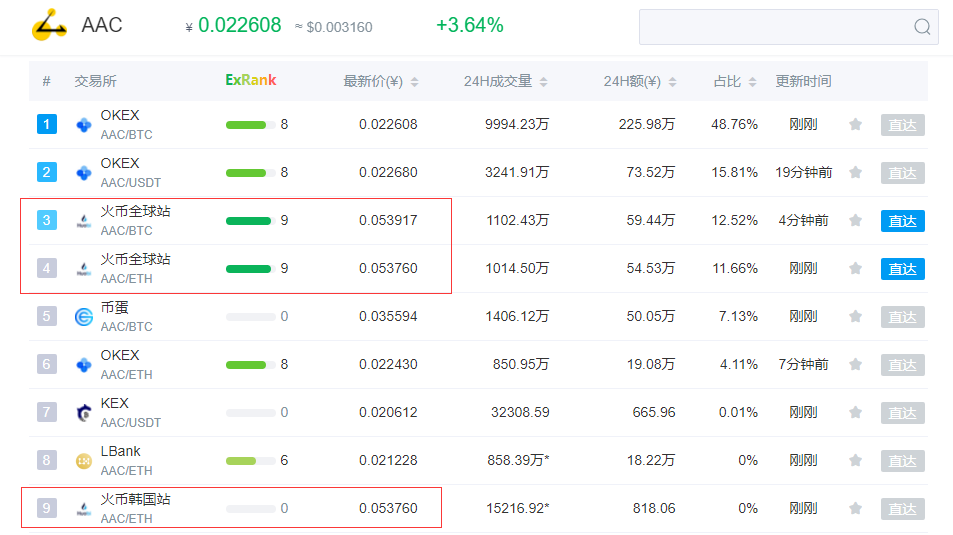The width and height of the screenshot is (953, 535).
Task: Click 直达 button for OKEX AAC/USDT
Action: [903, 173]
